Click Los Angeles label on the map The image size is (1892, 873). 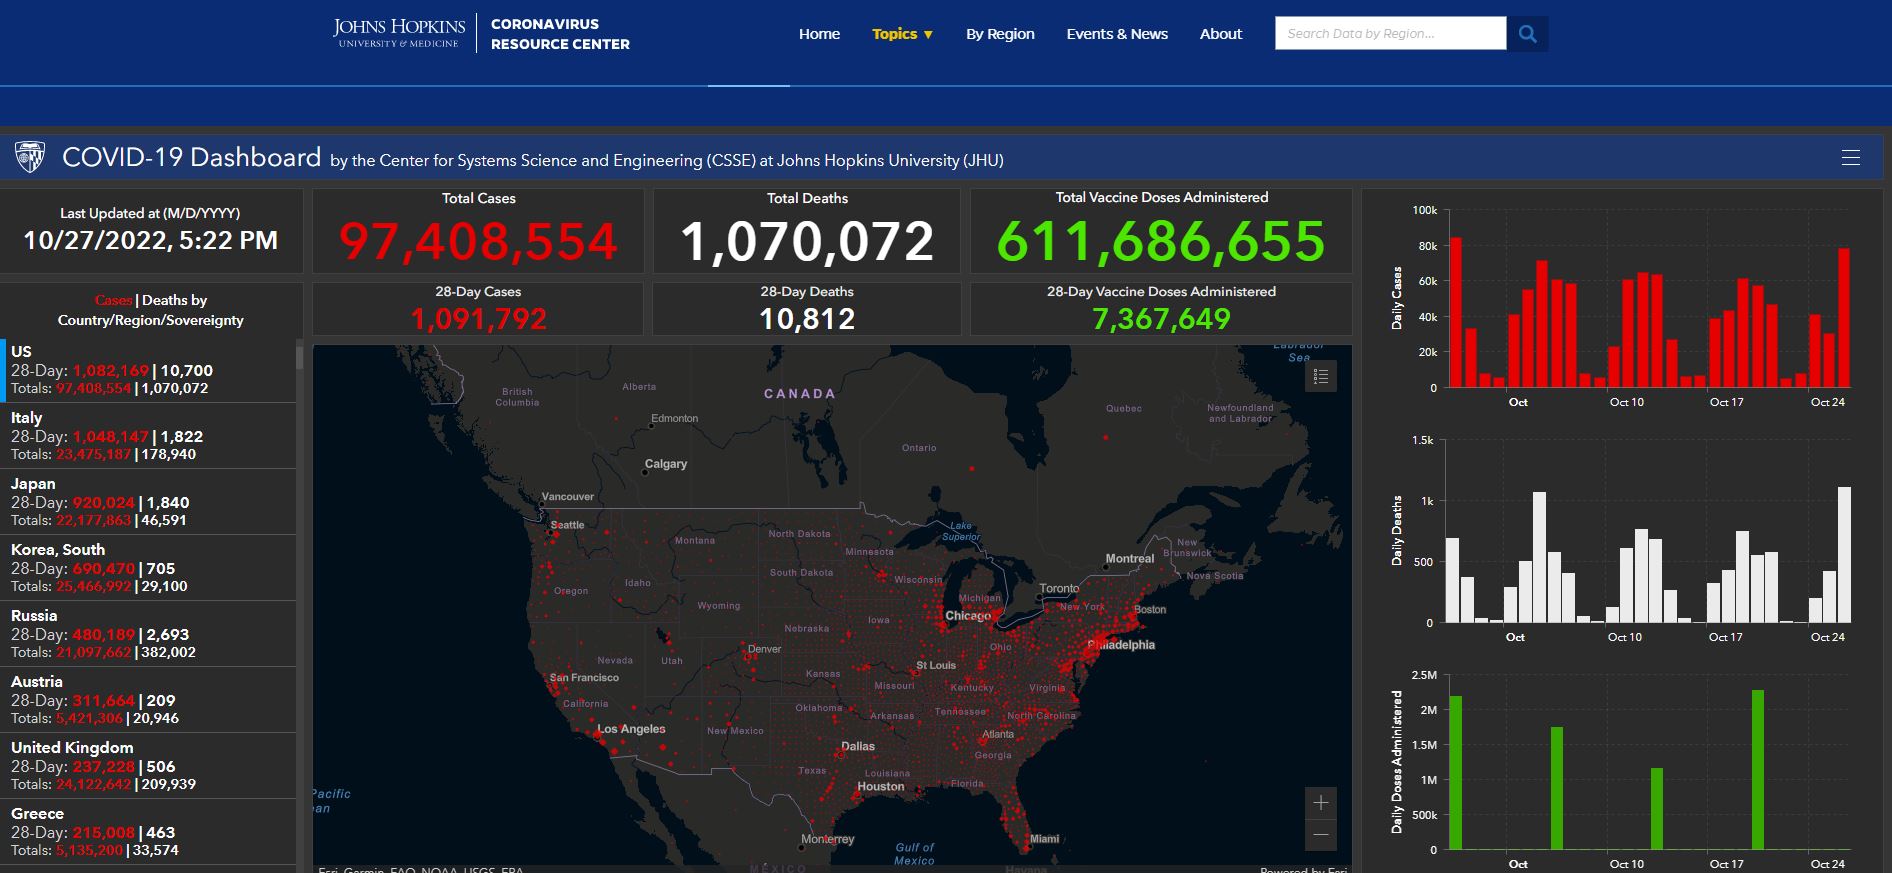(631, 729)
